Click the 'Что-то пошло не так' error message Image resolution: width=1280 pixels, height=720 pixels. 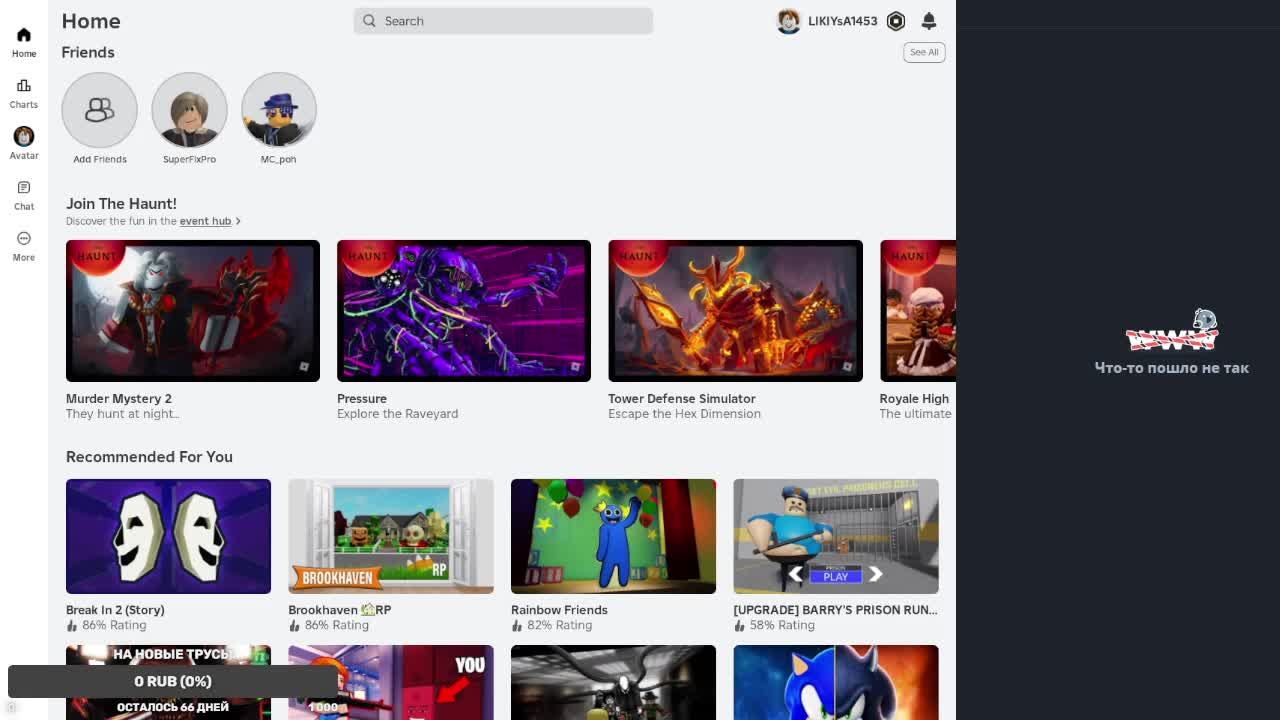pyautogui.click(x=1172, y=368)
